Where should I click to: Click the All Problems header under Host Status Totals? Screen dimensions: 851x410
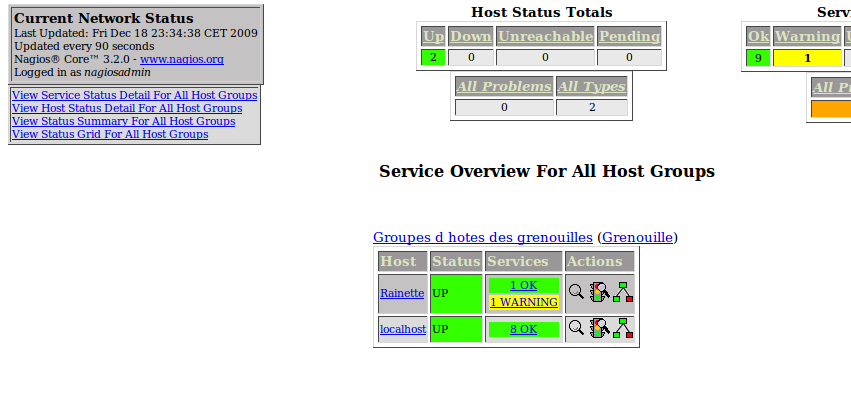pos(503,87)
